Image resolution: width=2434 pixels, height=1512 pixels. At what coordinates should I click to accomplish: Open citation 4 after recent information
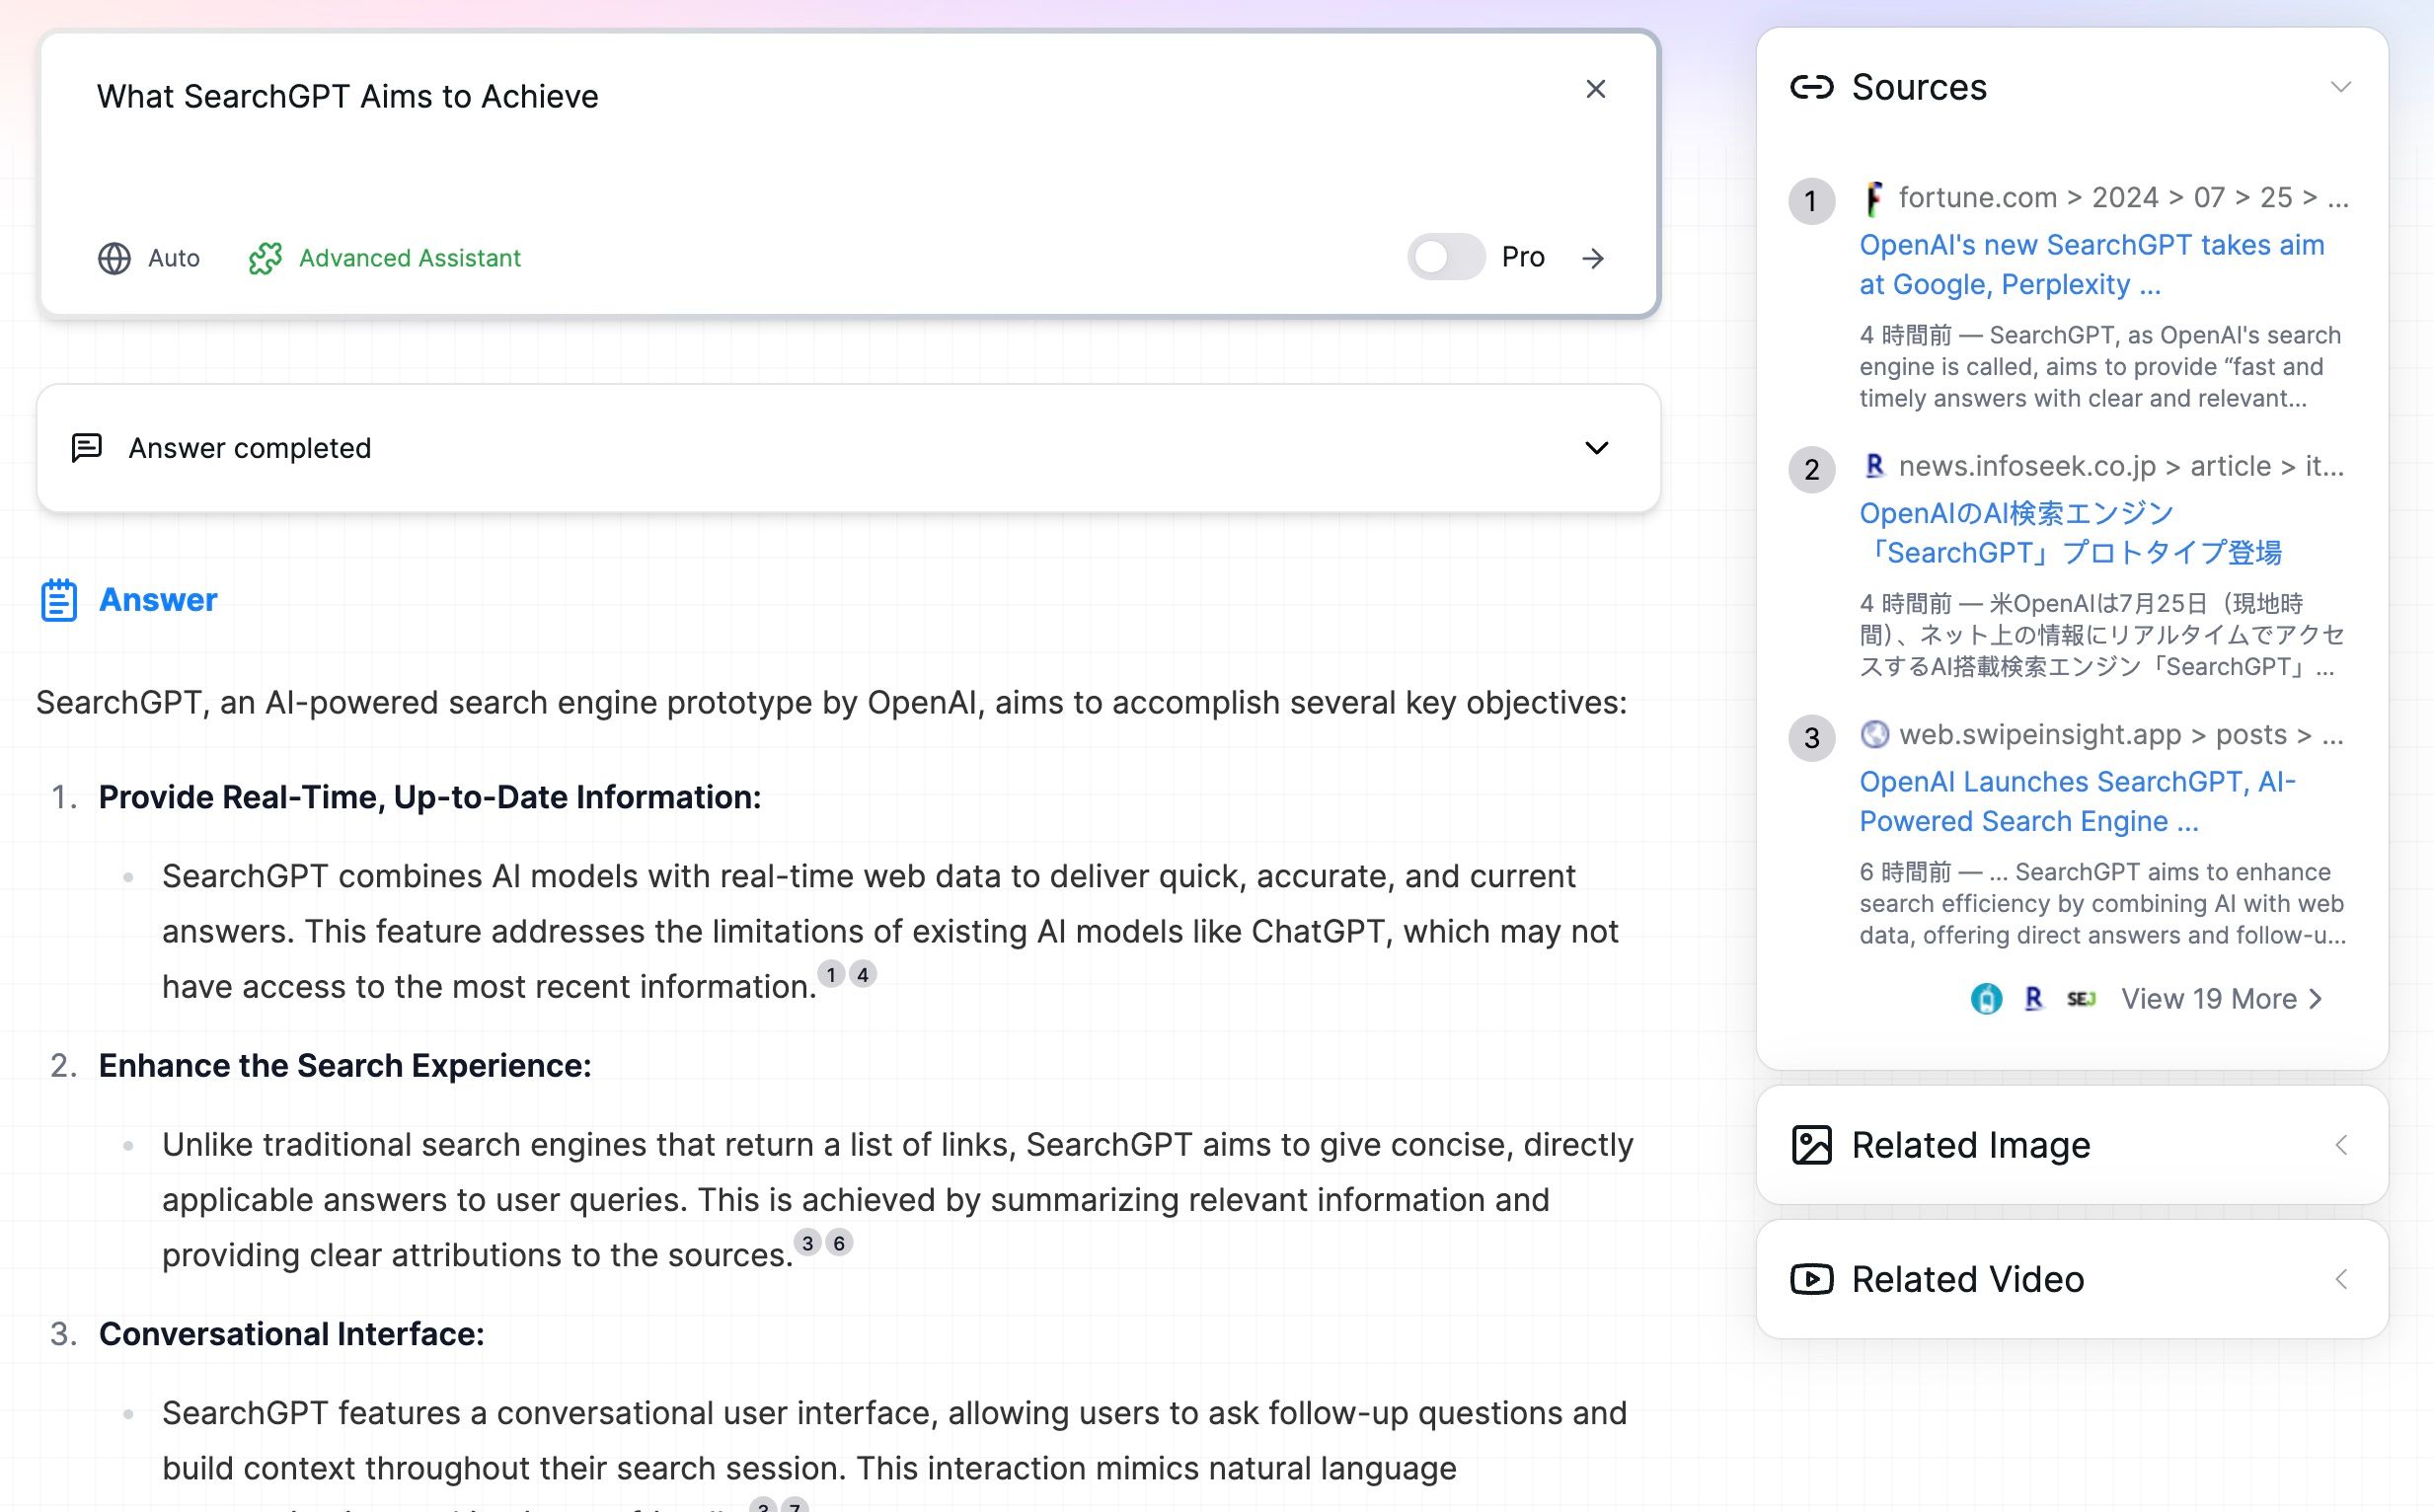tap(862, 974)
